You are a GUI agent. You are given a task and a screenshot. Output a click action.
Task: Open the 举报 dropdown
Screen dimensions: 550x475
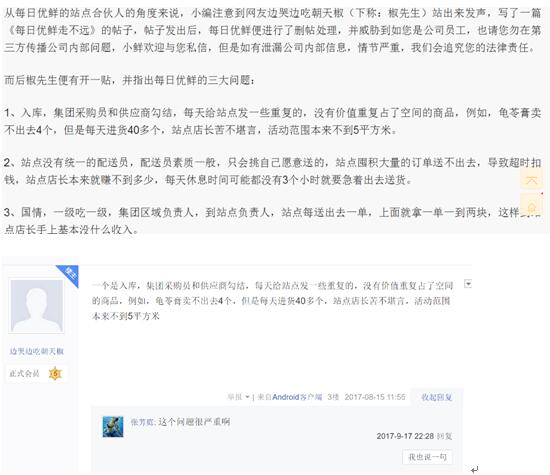pyautogui.click(x=238, y=397)
